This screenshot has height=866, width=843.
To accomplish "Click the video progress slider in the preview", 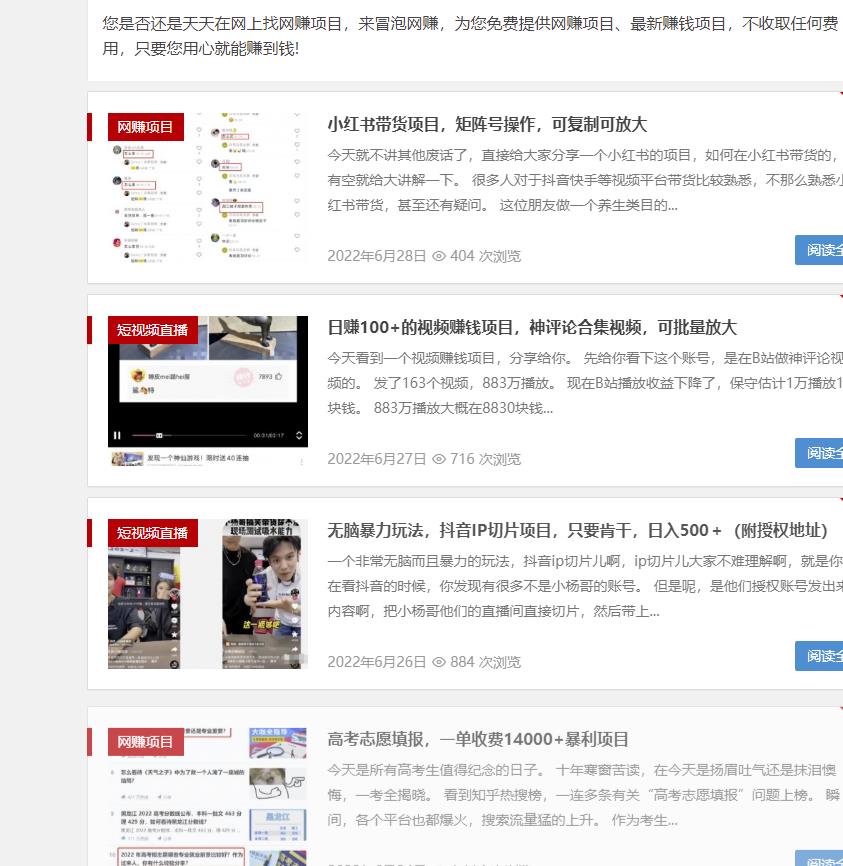I will click(x=160, y=433).
